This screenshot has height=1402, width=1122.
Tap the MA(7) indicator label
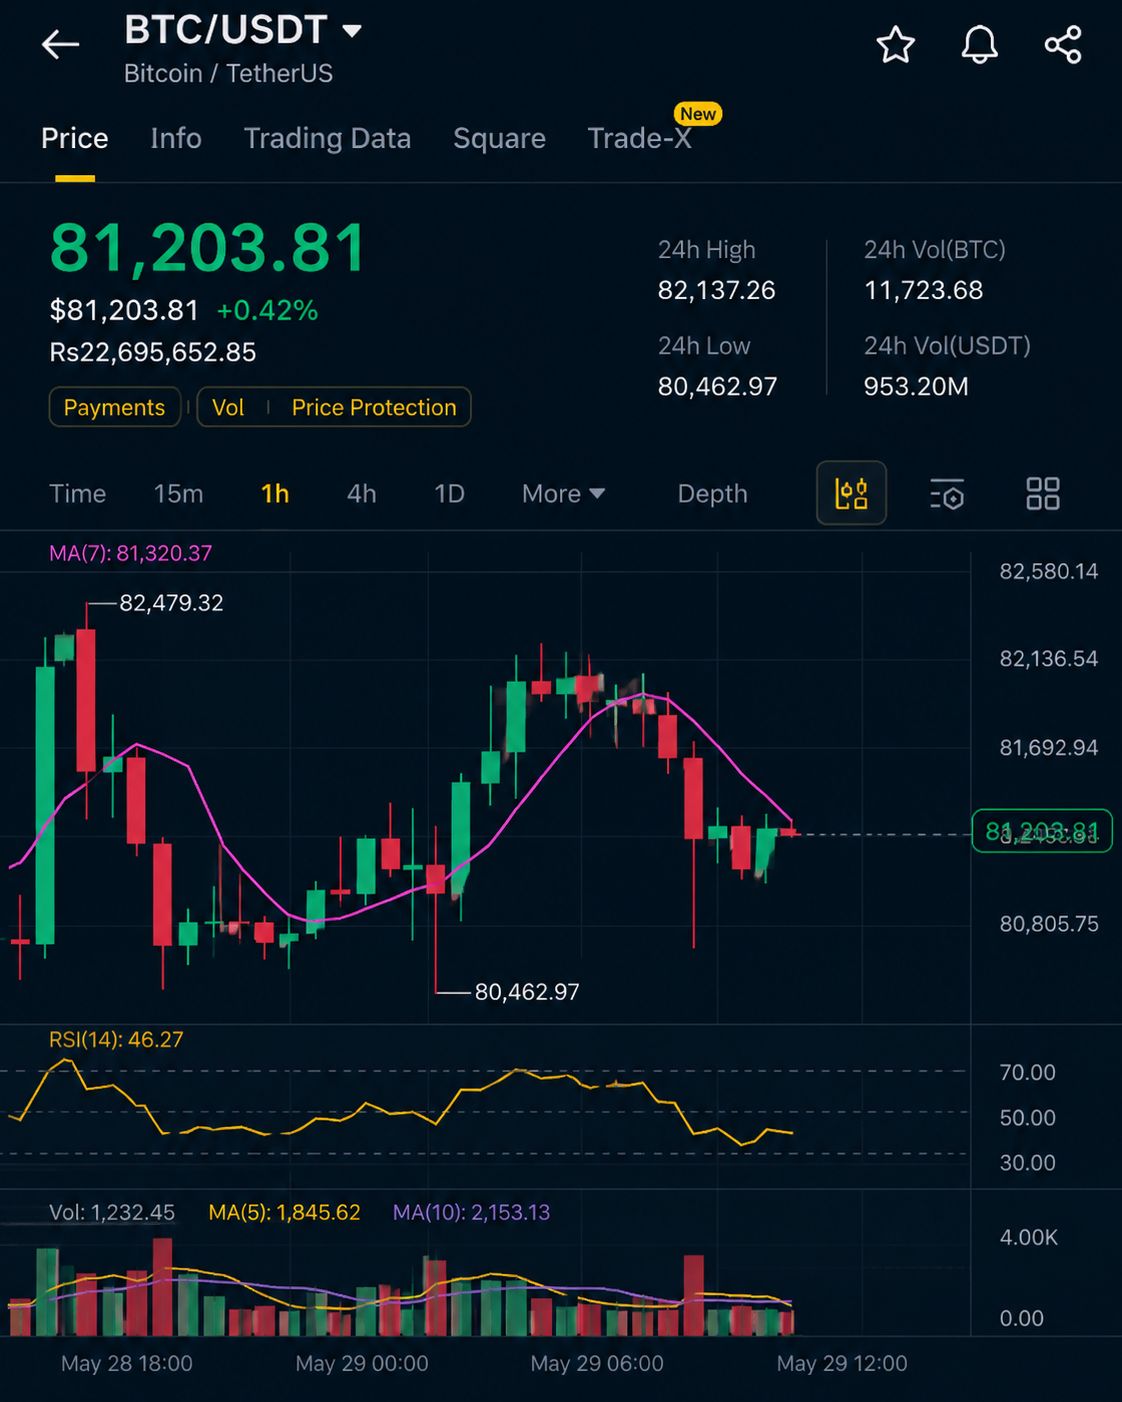tap(131, 553)
